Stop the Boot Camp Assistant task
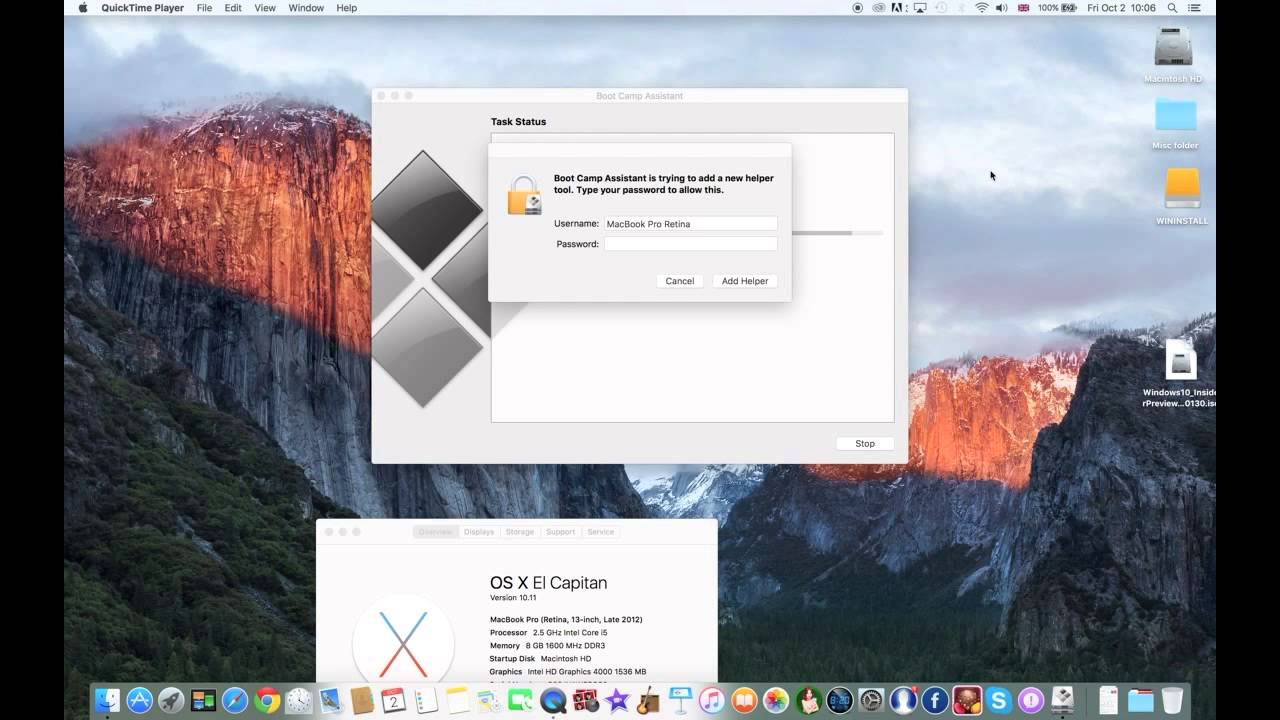This screenshot has width=1280, height=720. (x=865, y=444)
